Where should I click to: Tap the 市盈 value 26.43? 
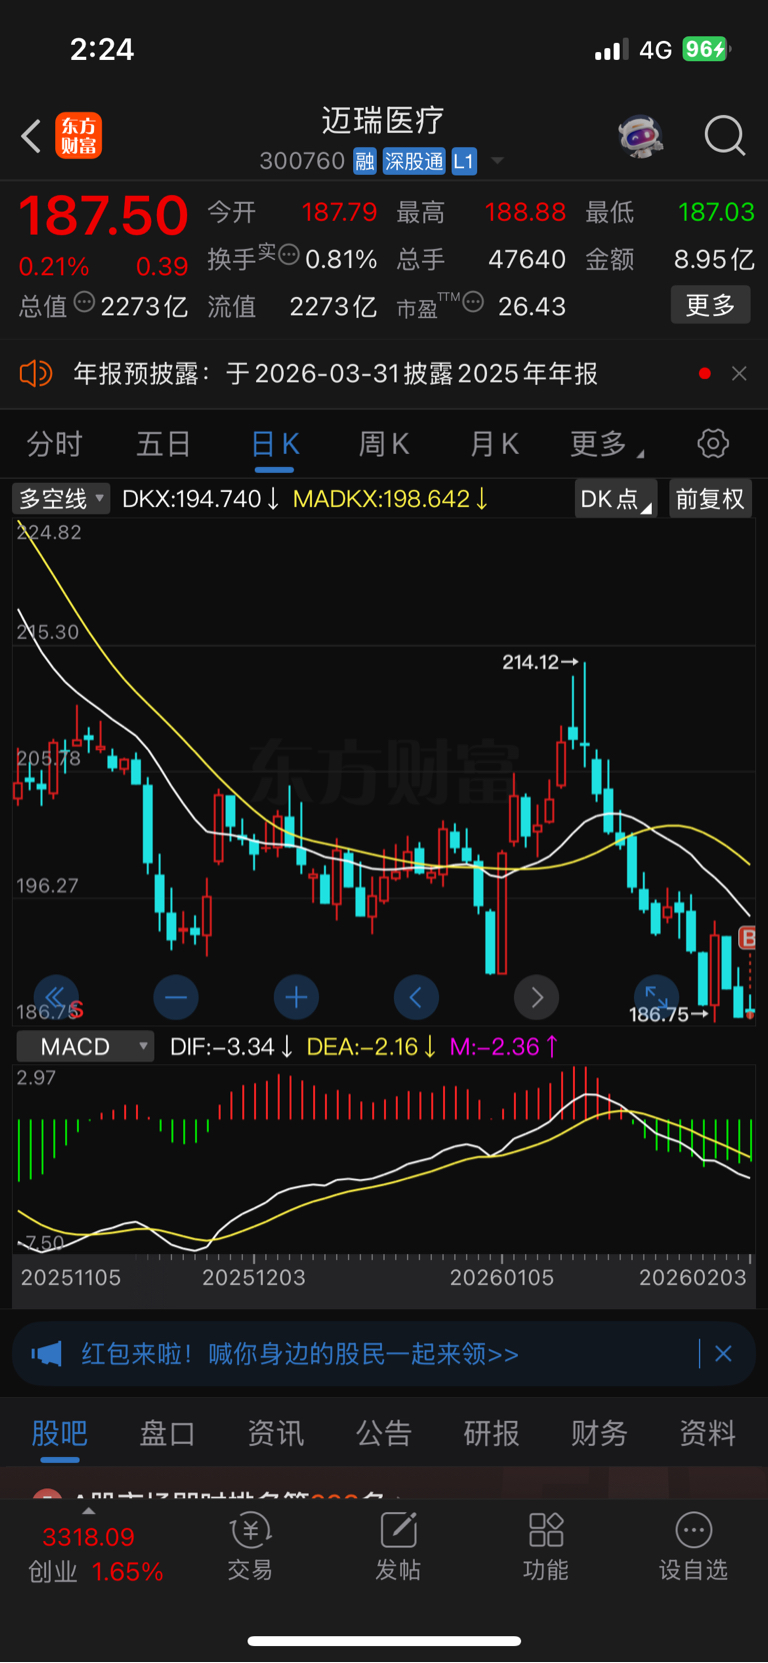coord(532,306)
